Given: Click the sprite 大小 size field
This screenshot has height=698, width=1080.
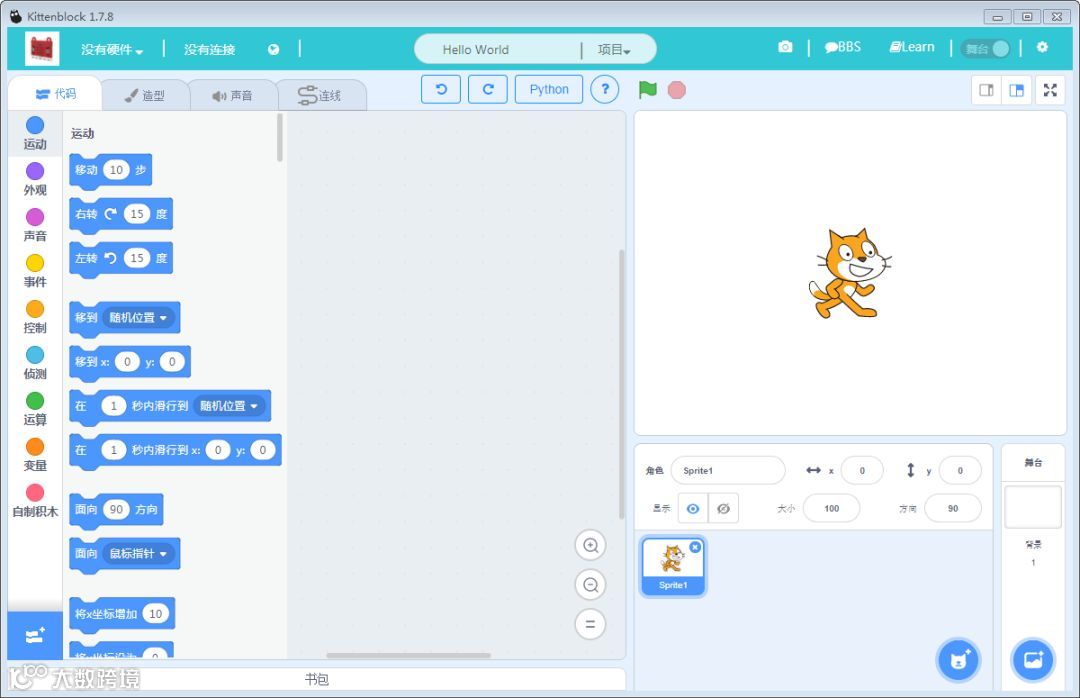Looking at the screenshot, I should 831,509.
